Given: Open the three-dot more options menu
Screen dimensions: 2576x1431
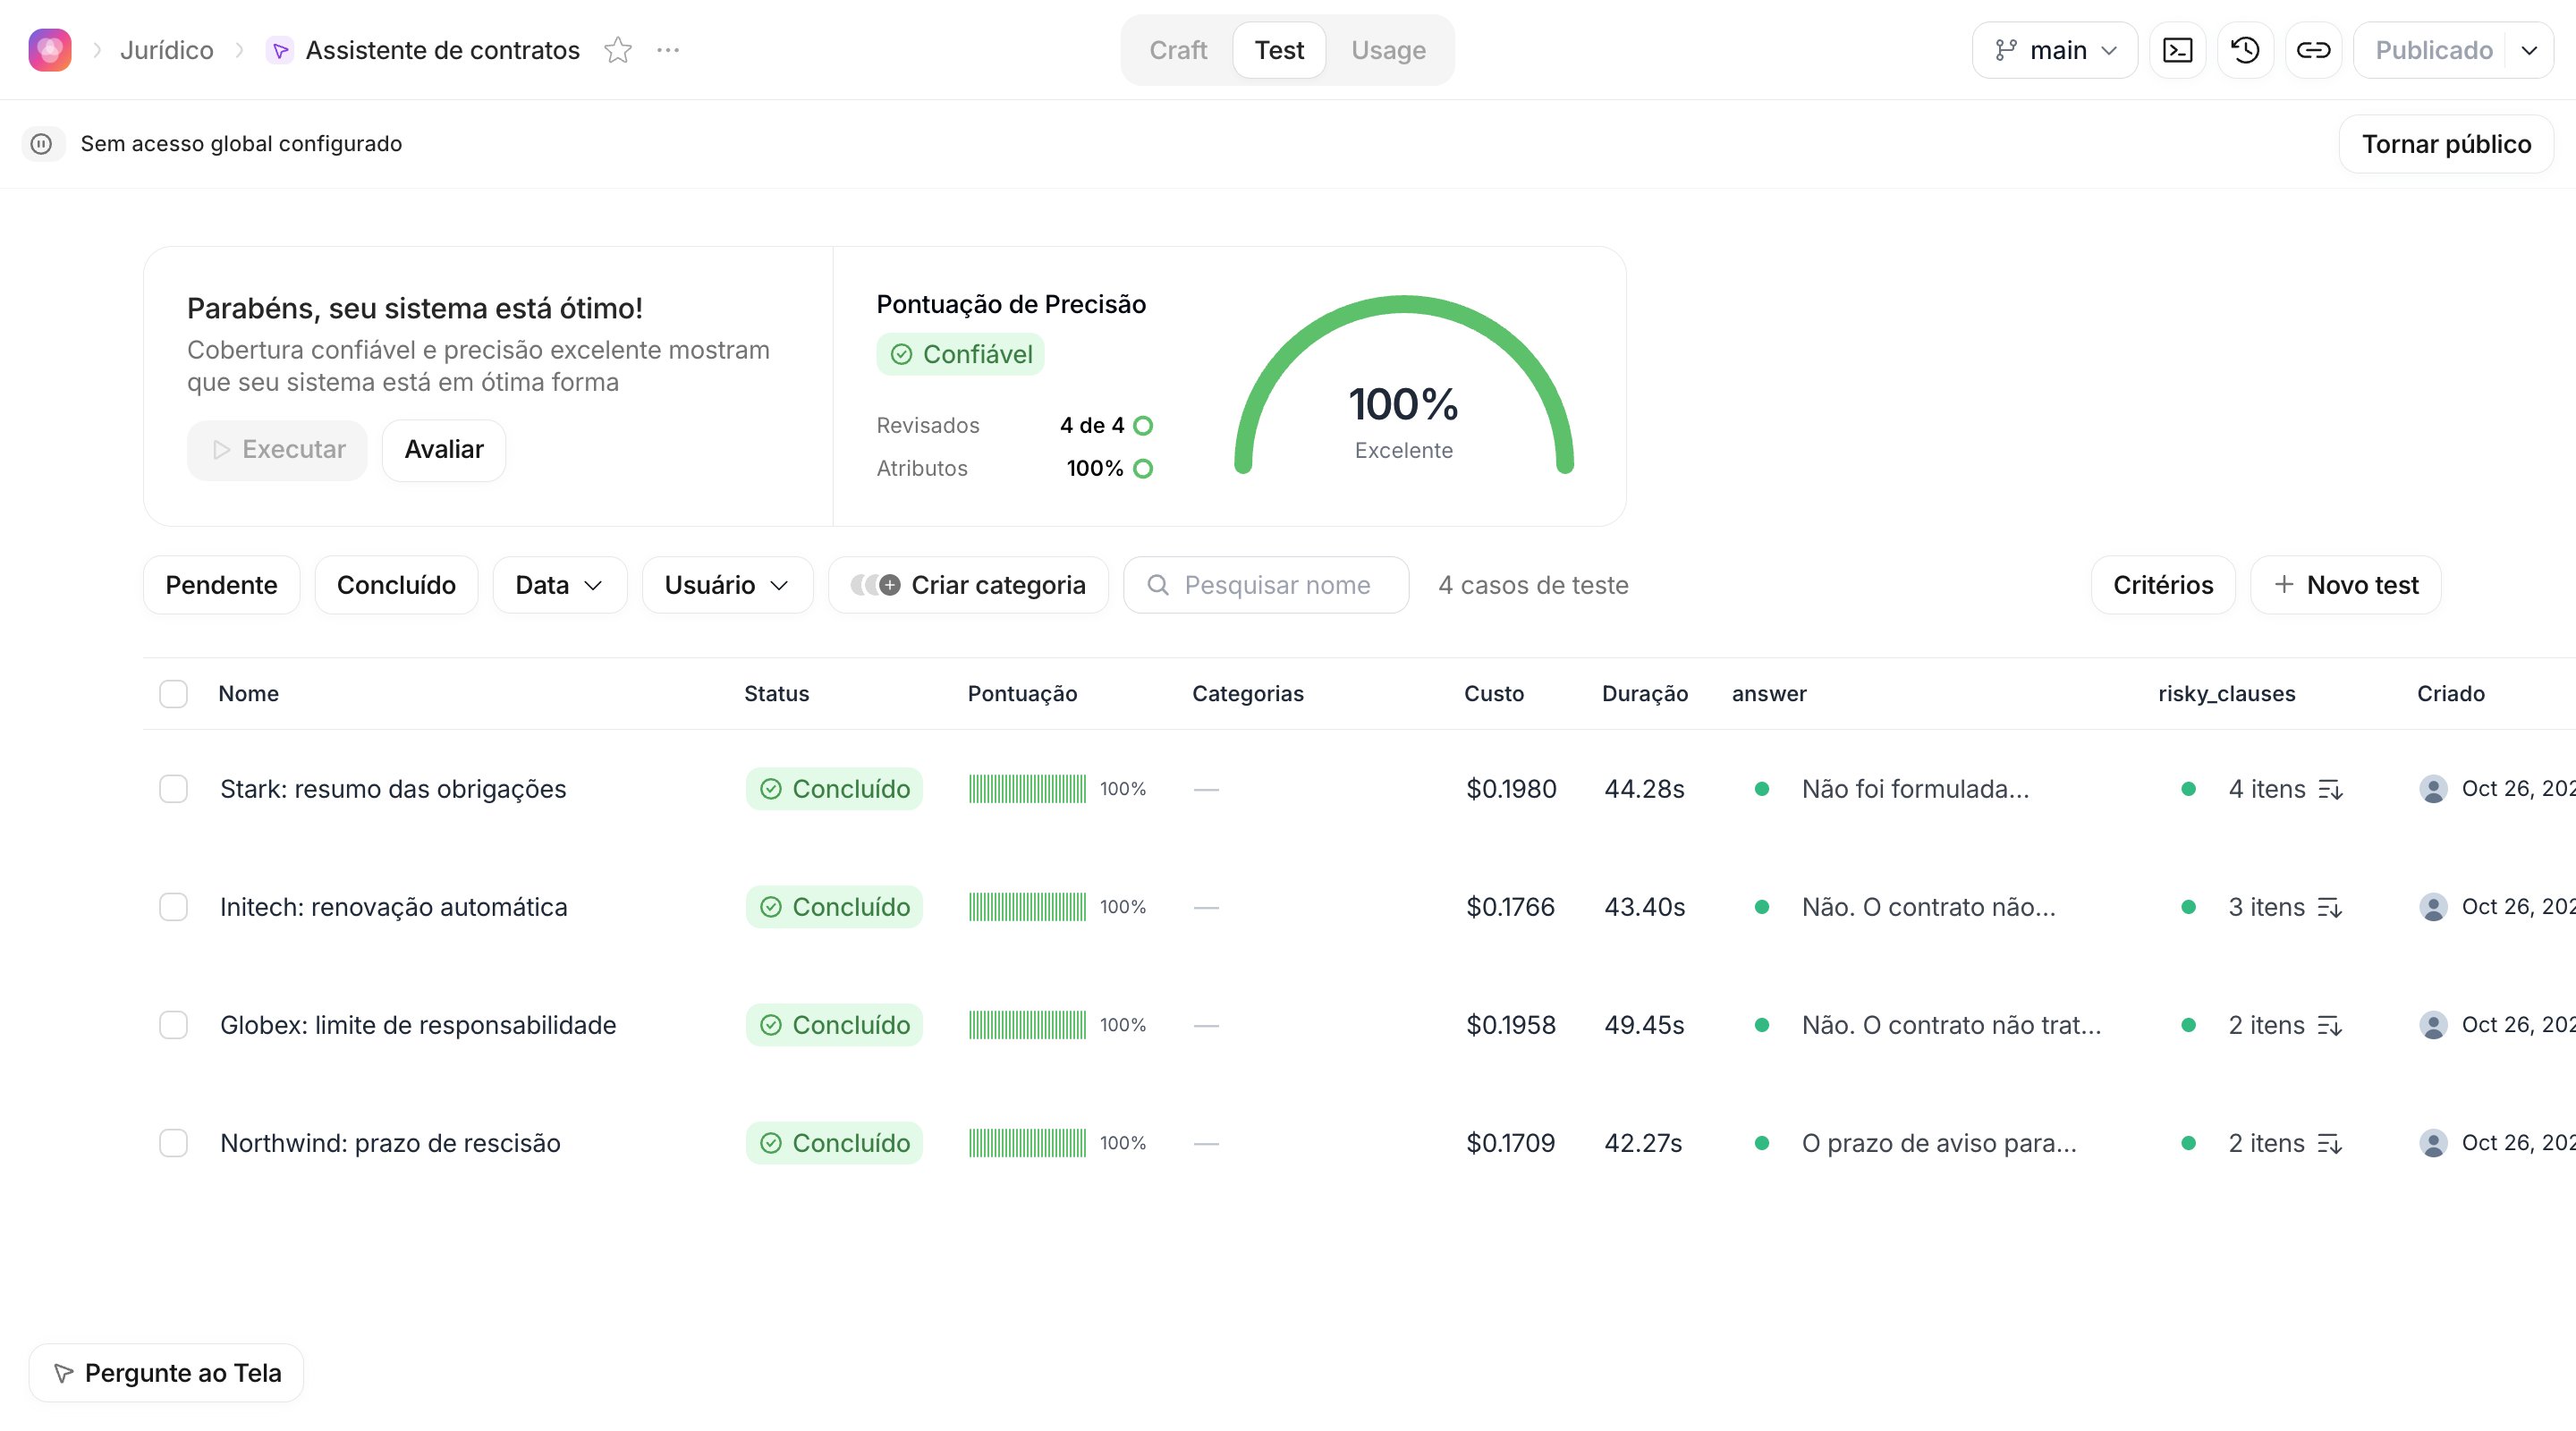Looking at the screenshot, I should point(668,50).
